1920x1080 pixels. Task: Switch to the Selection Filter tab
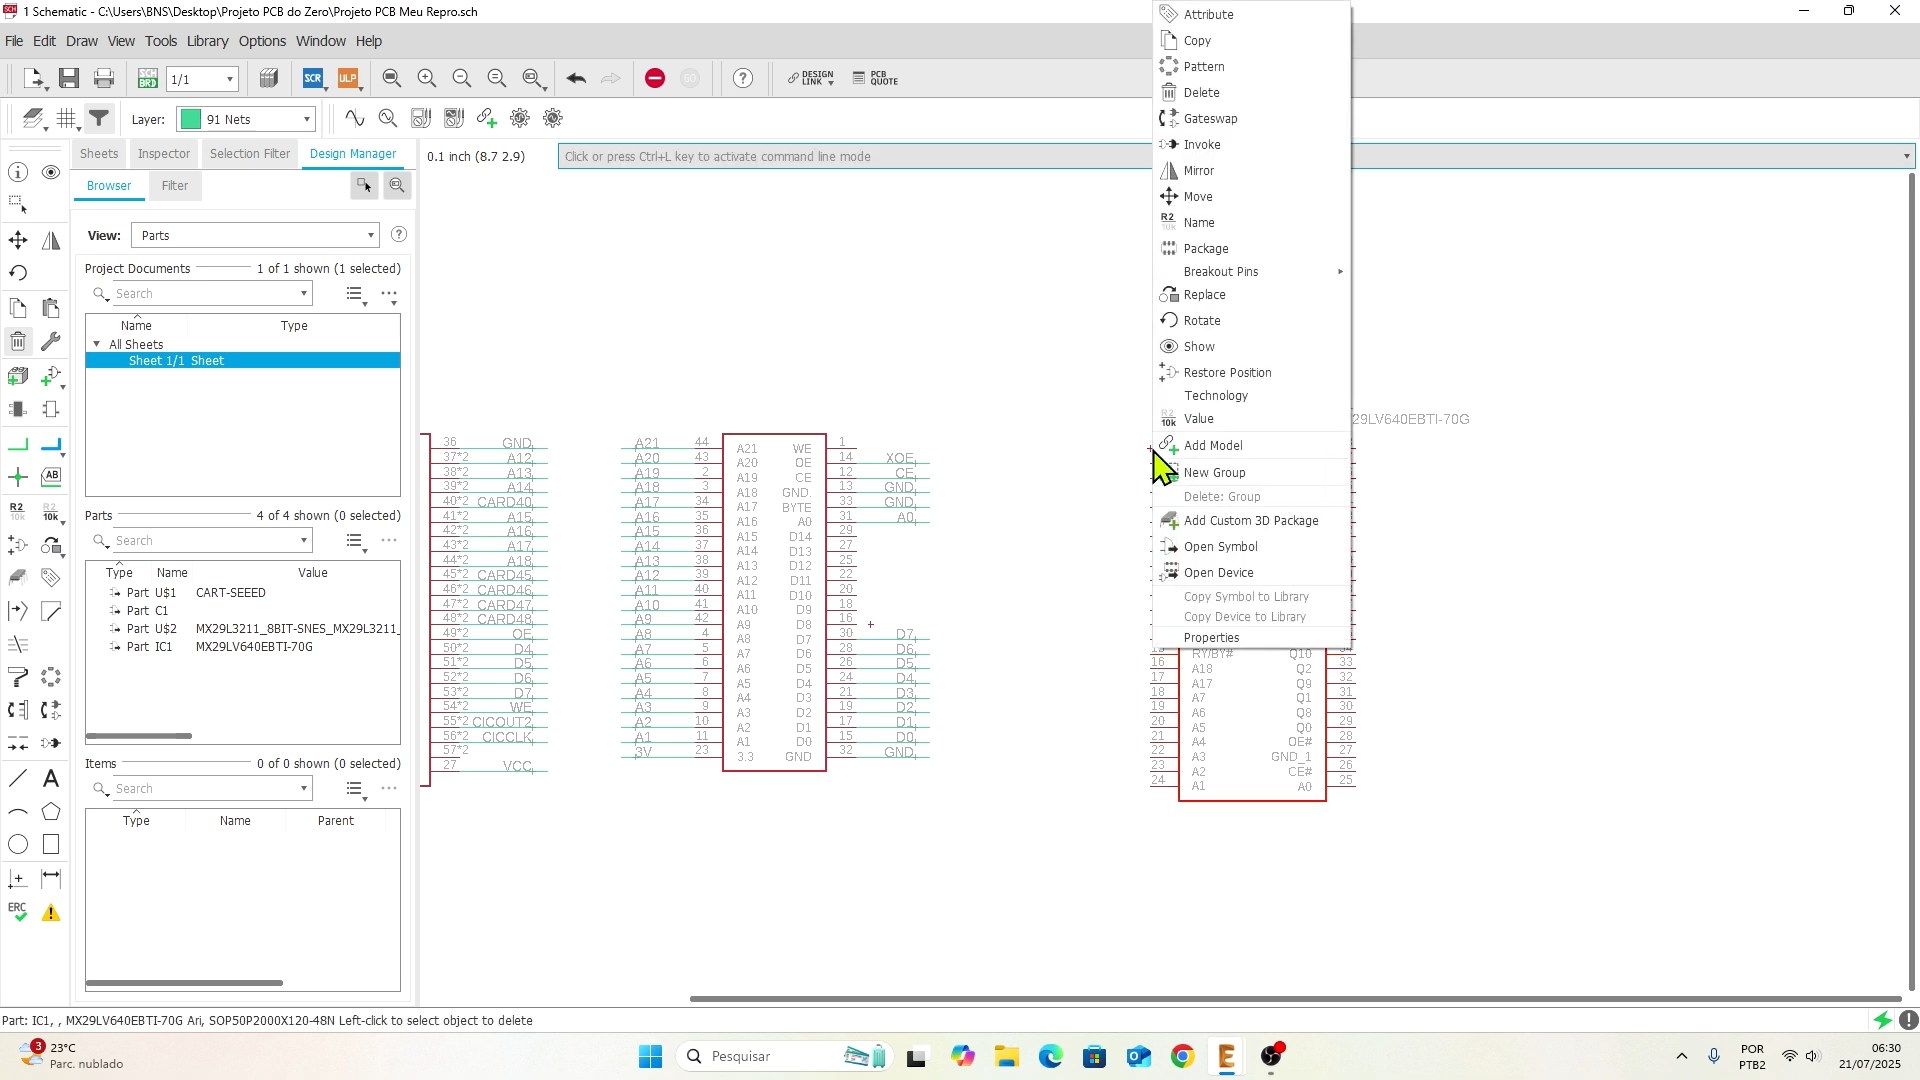250,154
